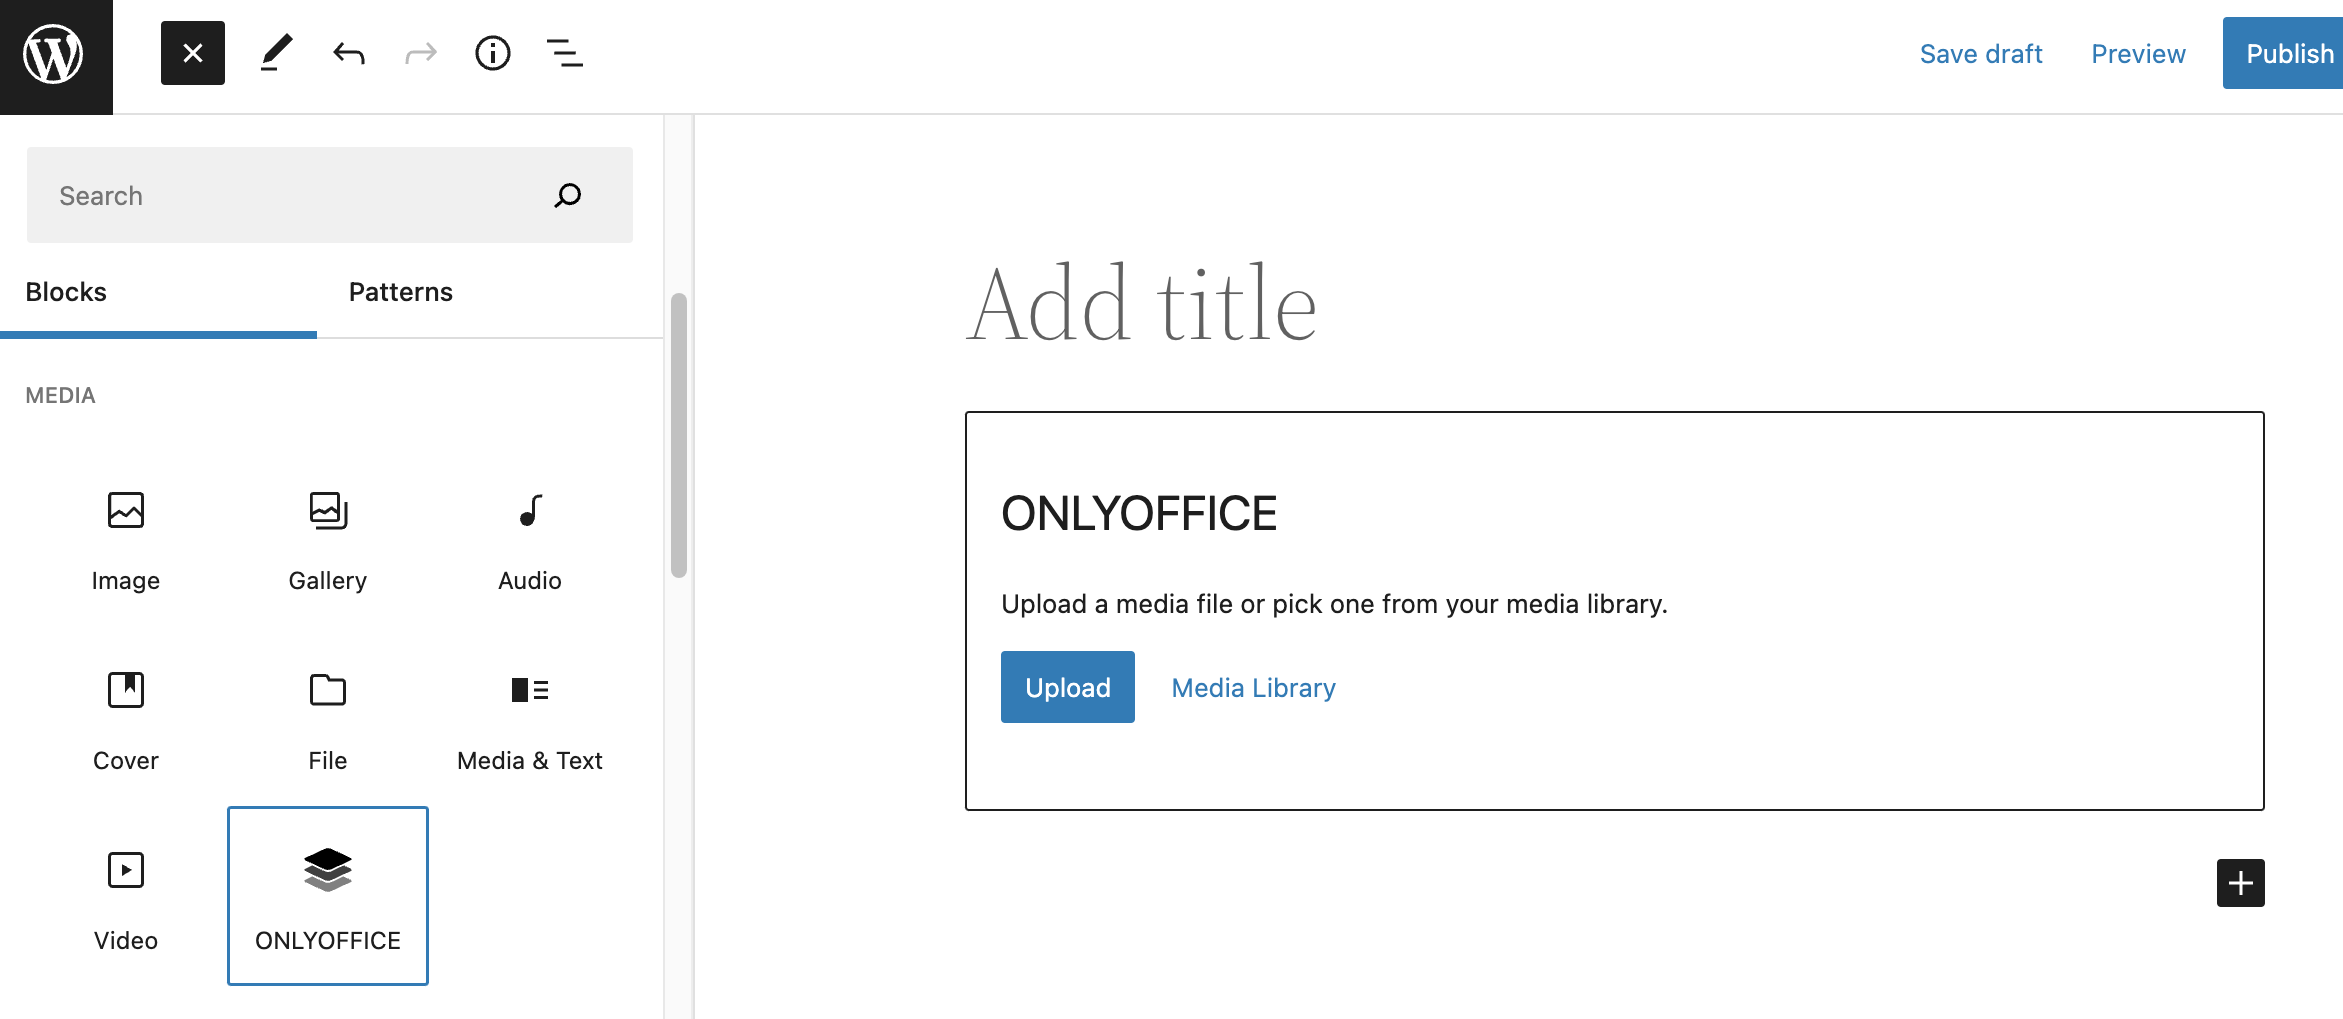Switch to the Blocks tab
The height and width of the screenshot is (1019, 2343).
click(65, 292)
